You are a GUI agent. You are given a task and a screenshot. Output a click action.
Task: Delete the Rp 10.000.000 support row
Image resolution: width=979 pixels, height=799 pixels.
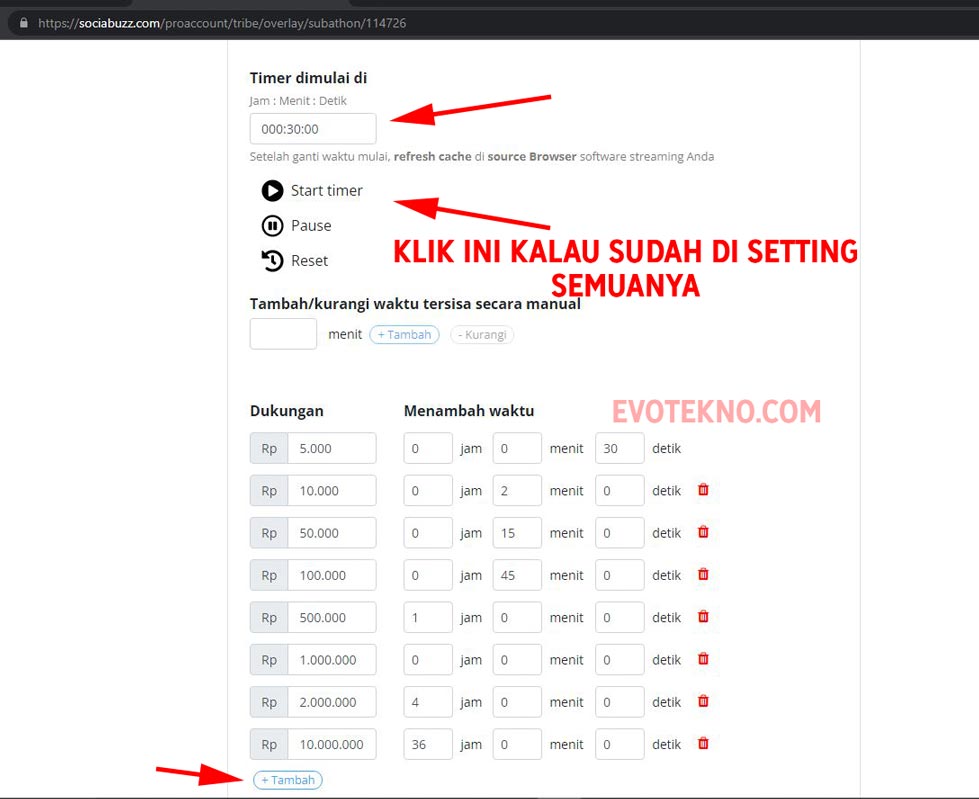click(703, 743)
